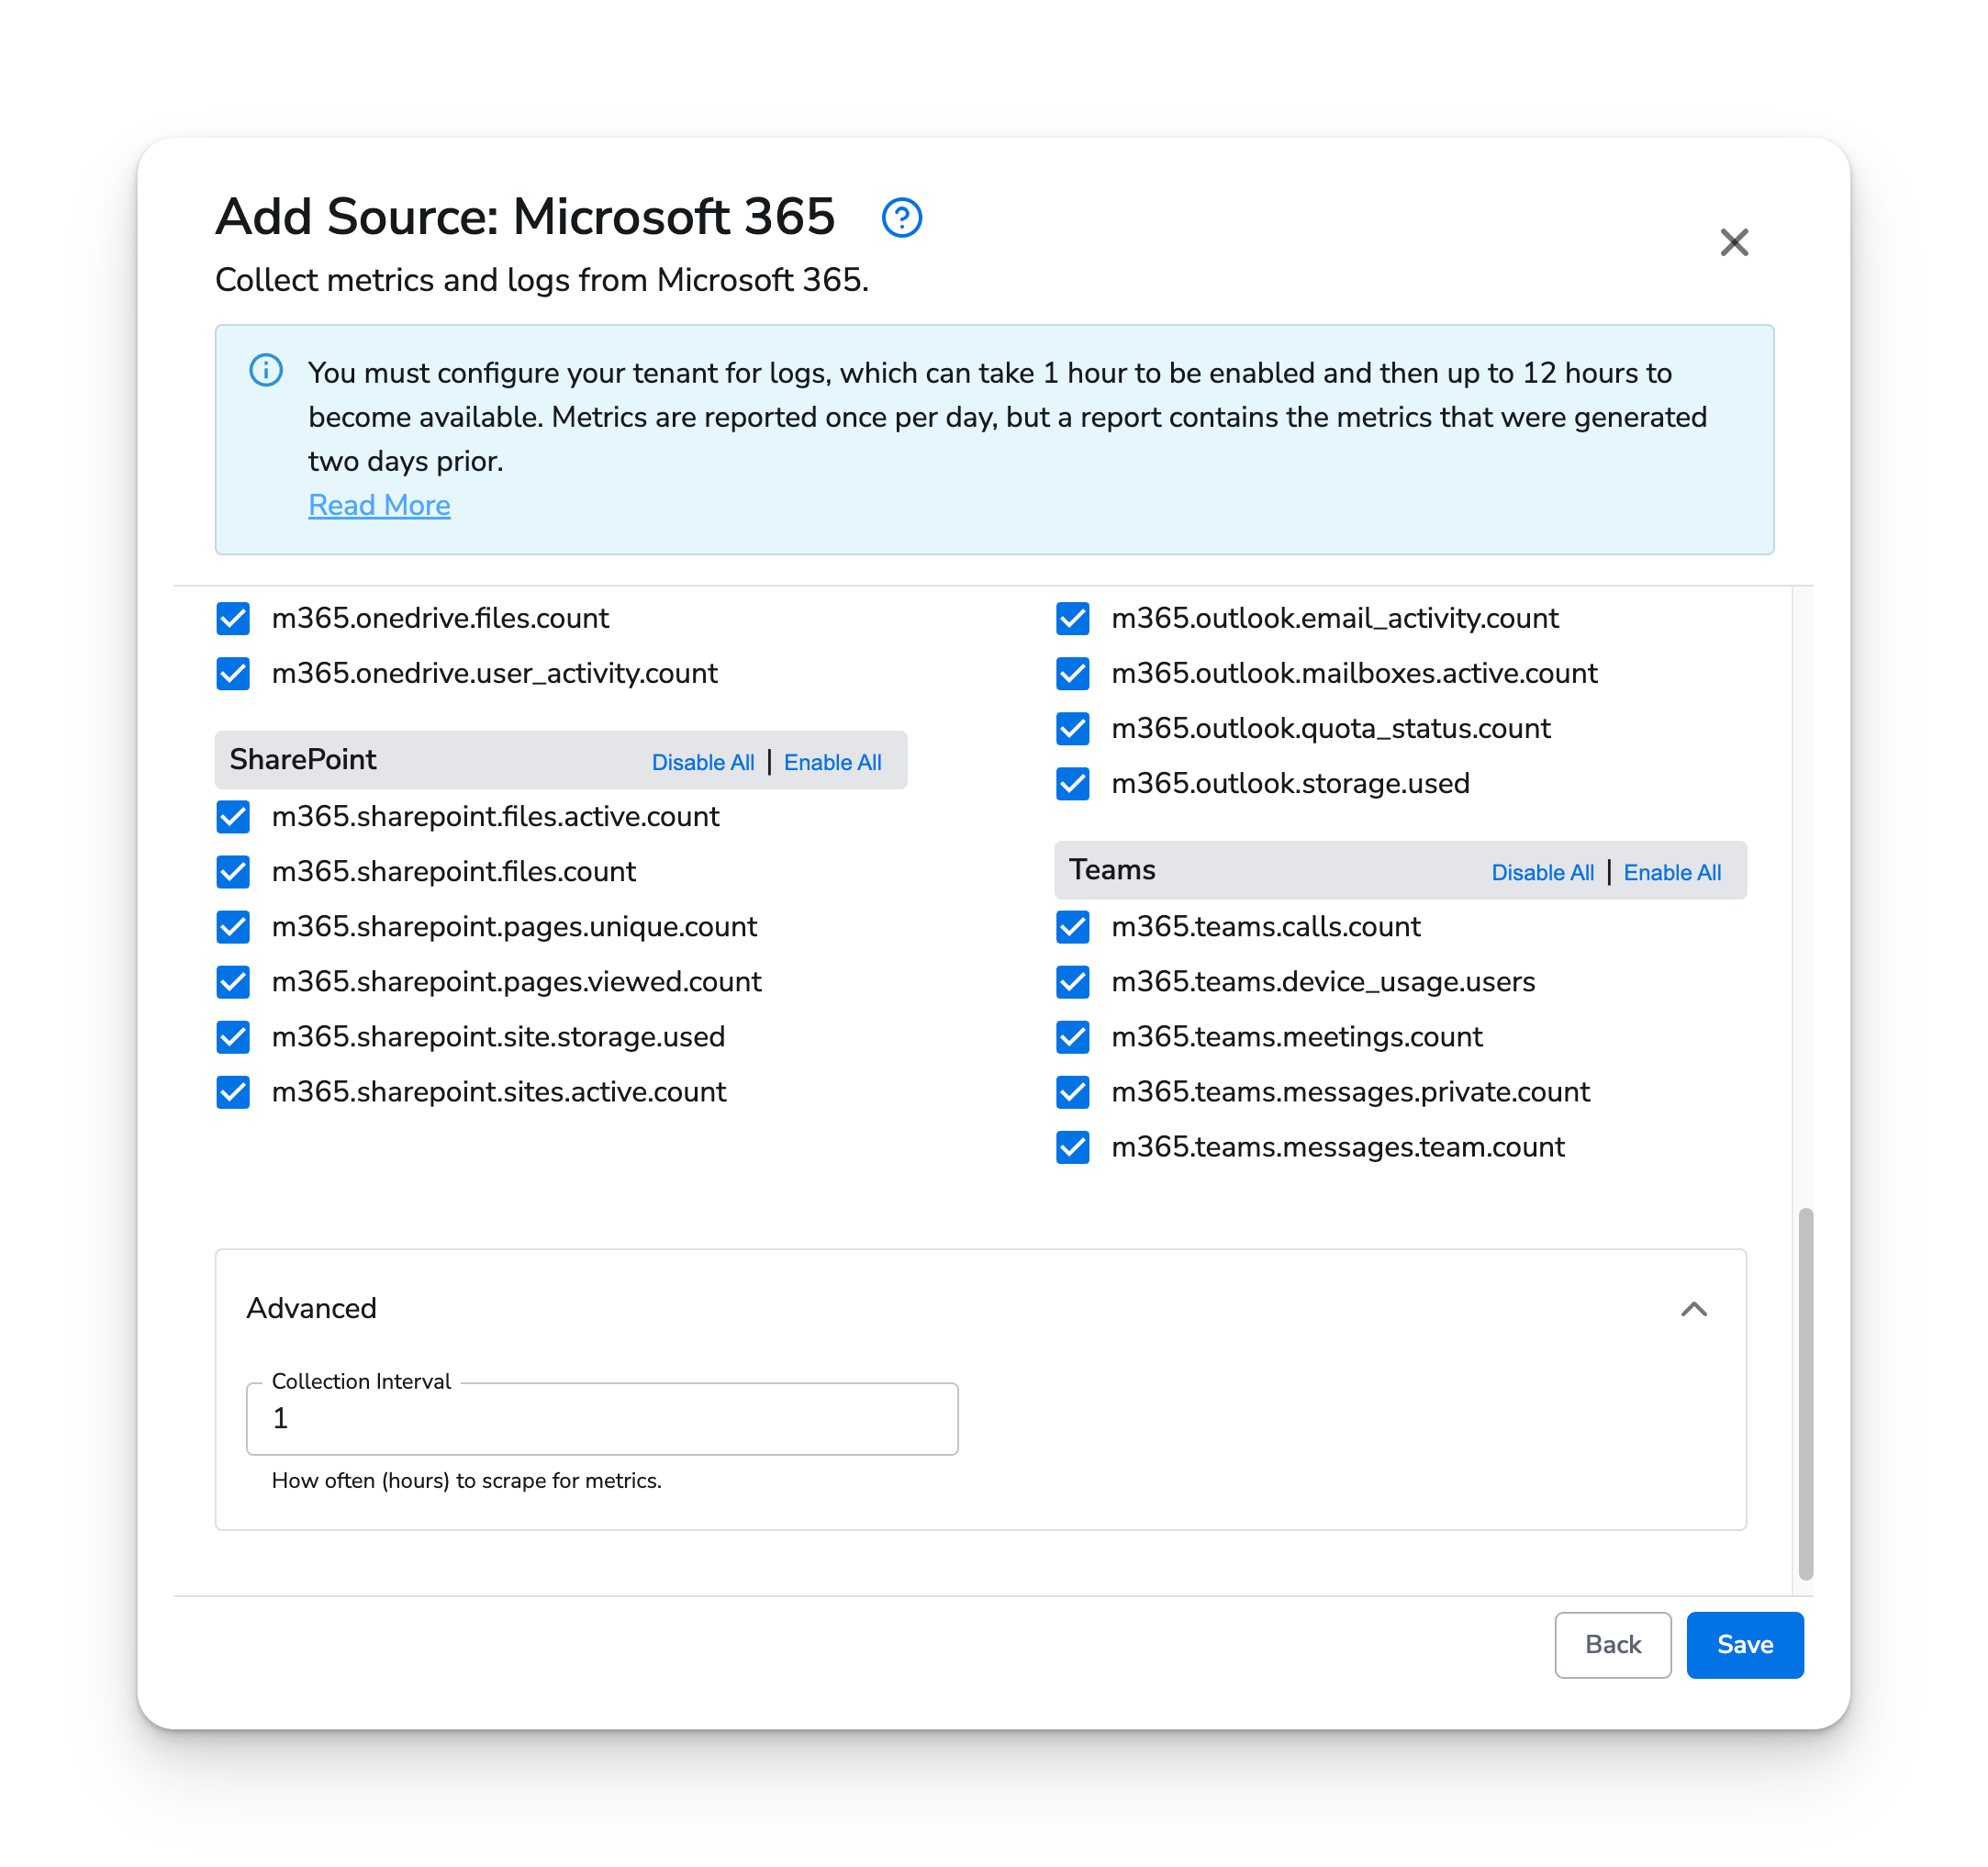Toggle m365.teams.meetings.count checkbox

coord(1072,1036)
